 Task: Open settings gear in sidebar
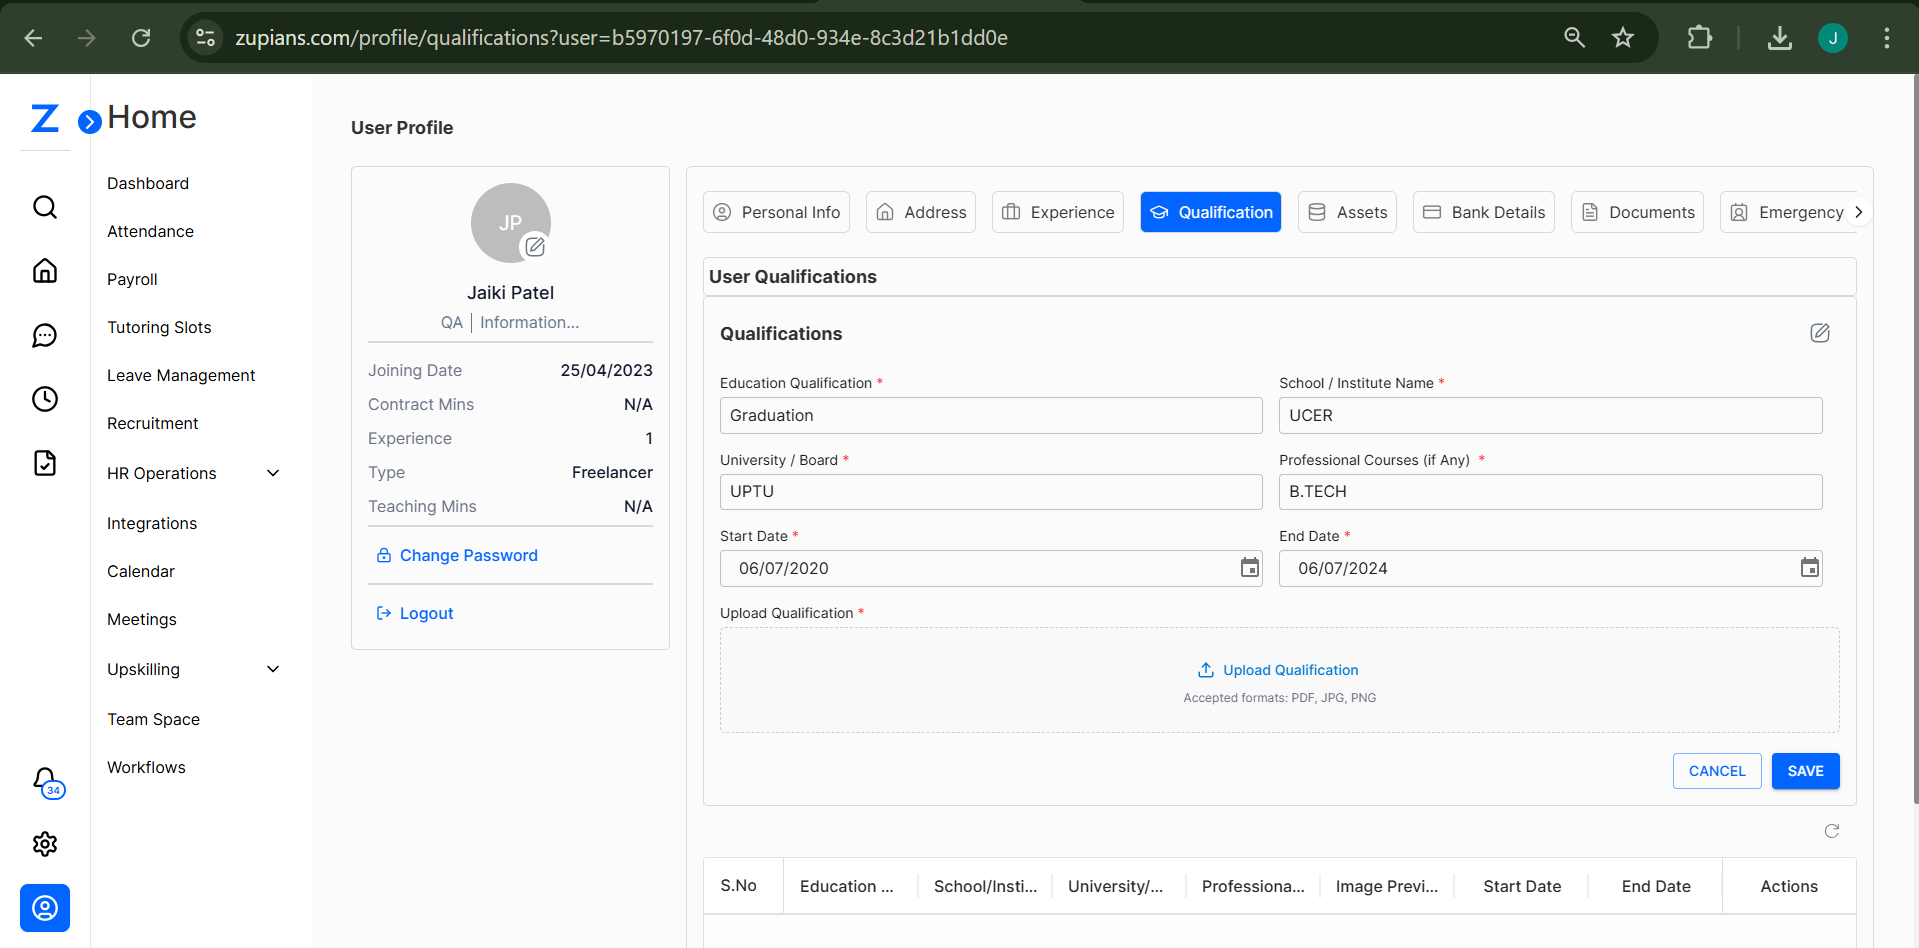[x=45, y=844]
